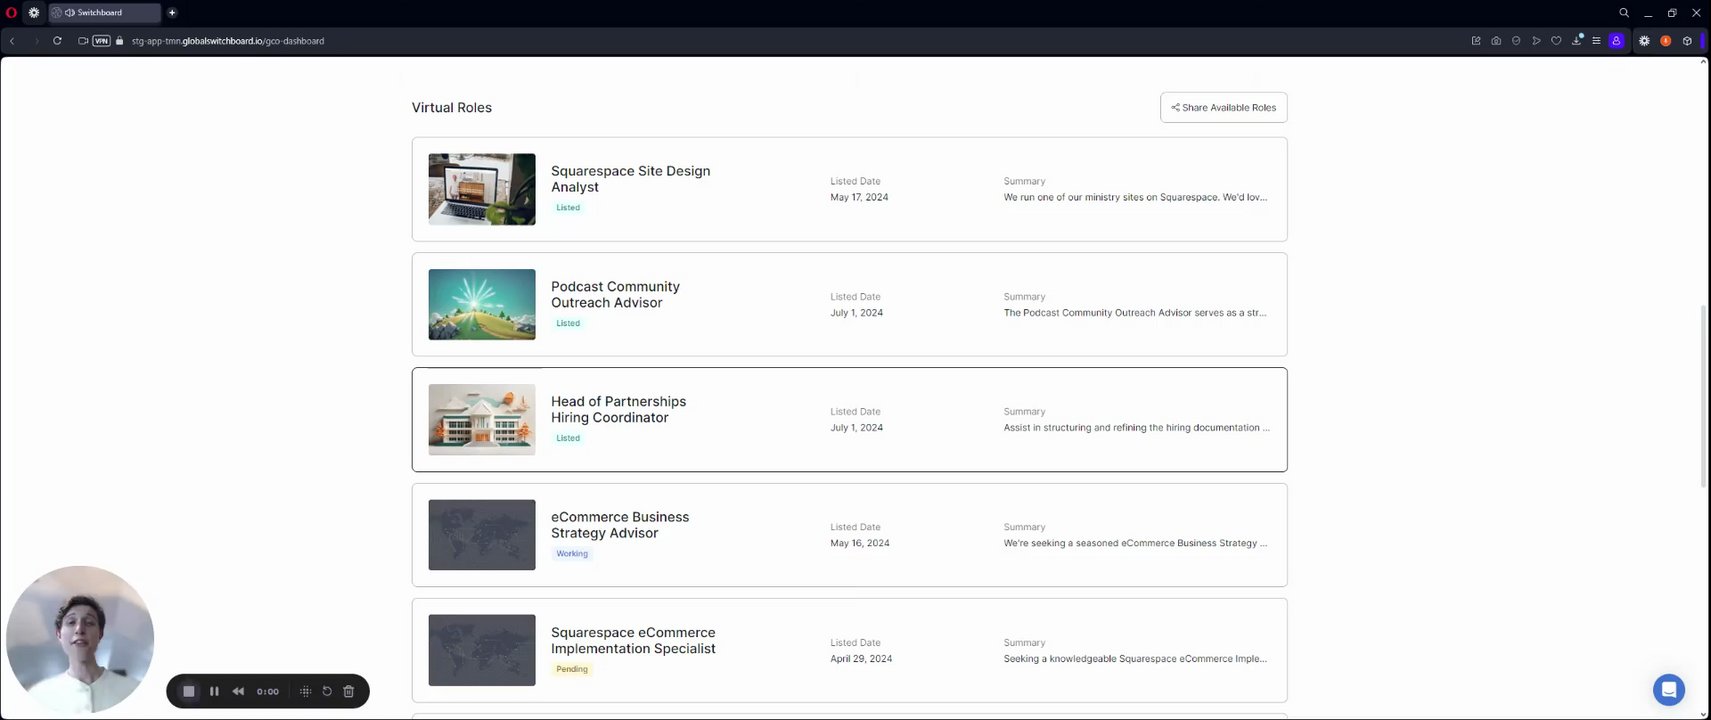
Task: Click the Squarespace Site Design Analyst laptop thumbnail
Action: coord(482,189)
